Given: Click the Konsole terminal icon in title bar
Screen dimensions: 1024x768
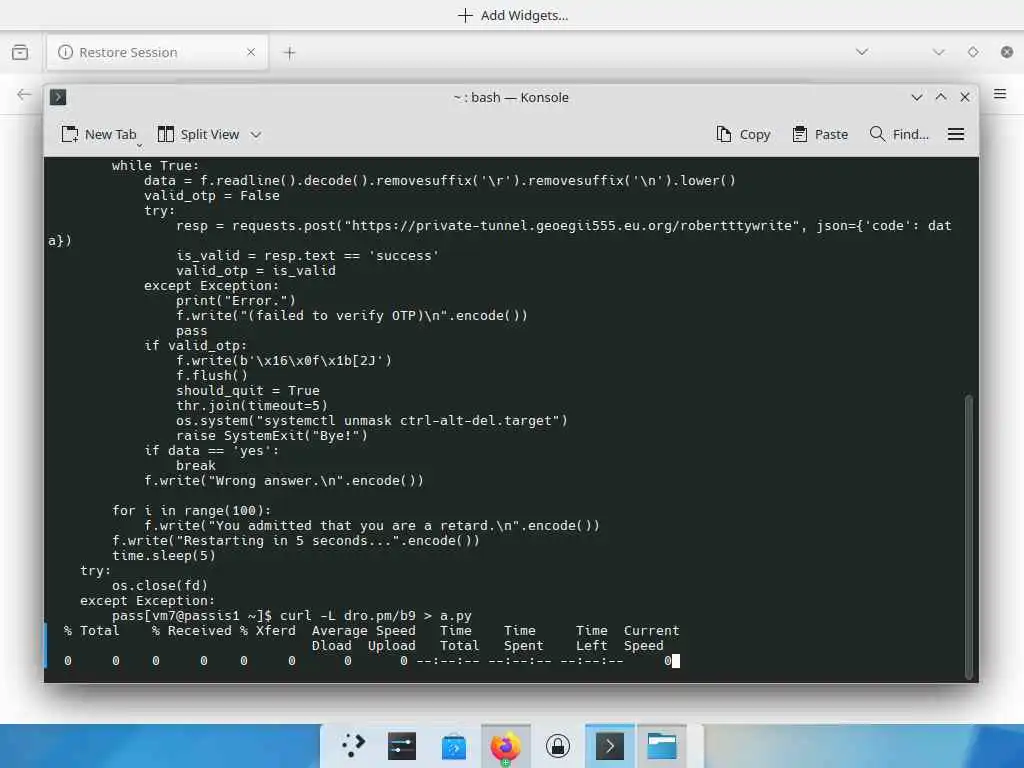Looking at the screenshot, I should click(58, 97).
